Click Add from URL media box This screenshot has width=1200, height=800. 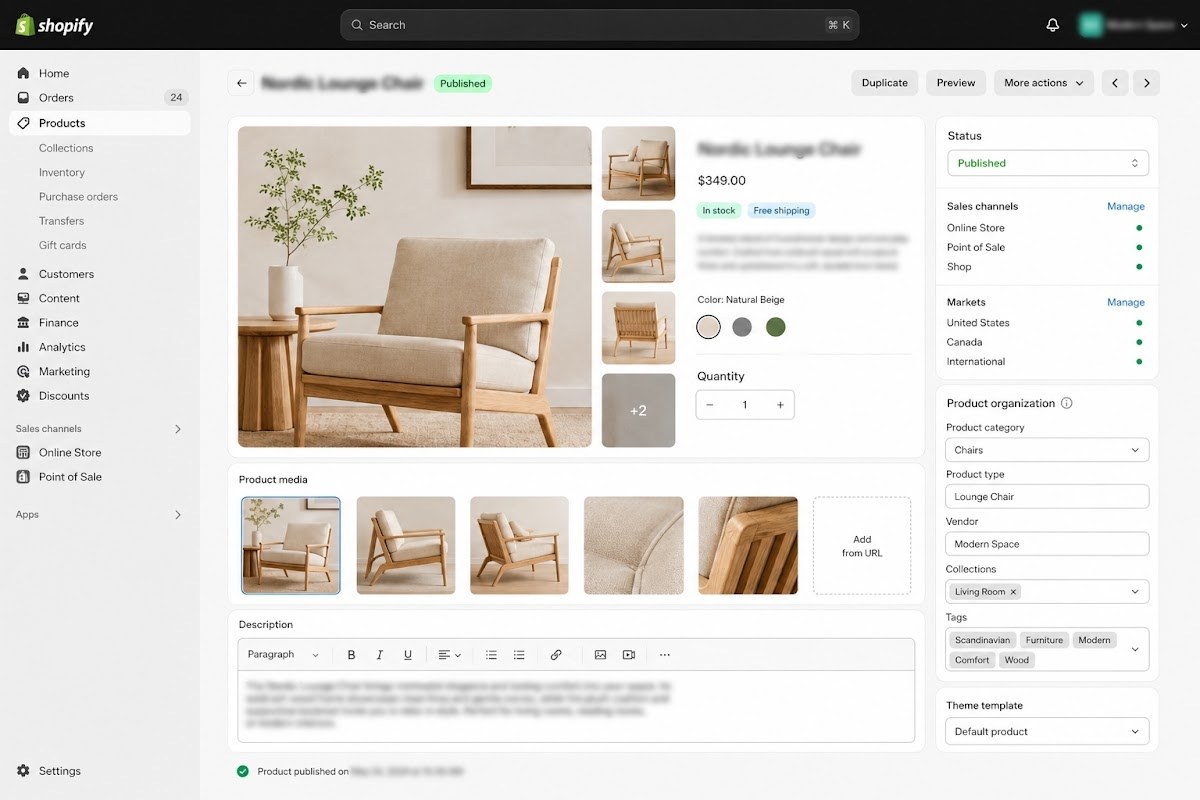(x=862, y=546)
